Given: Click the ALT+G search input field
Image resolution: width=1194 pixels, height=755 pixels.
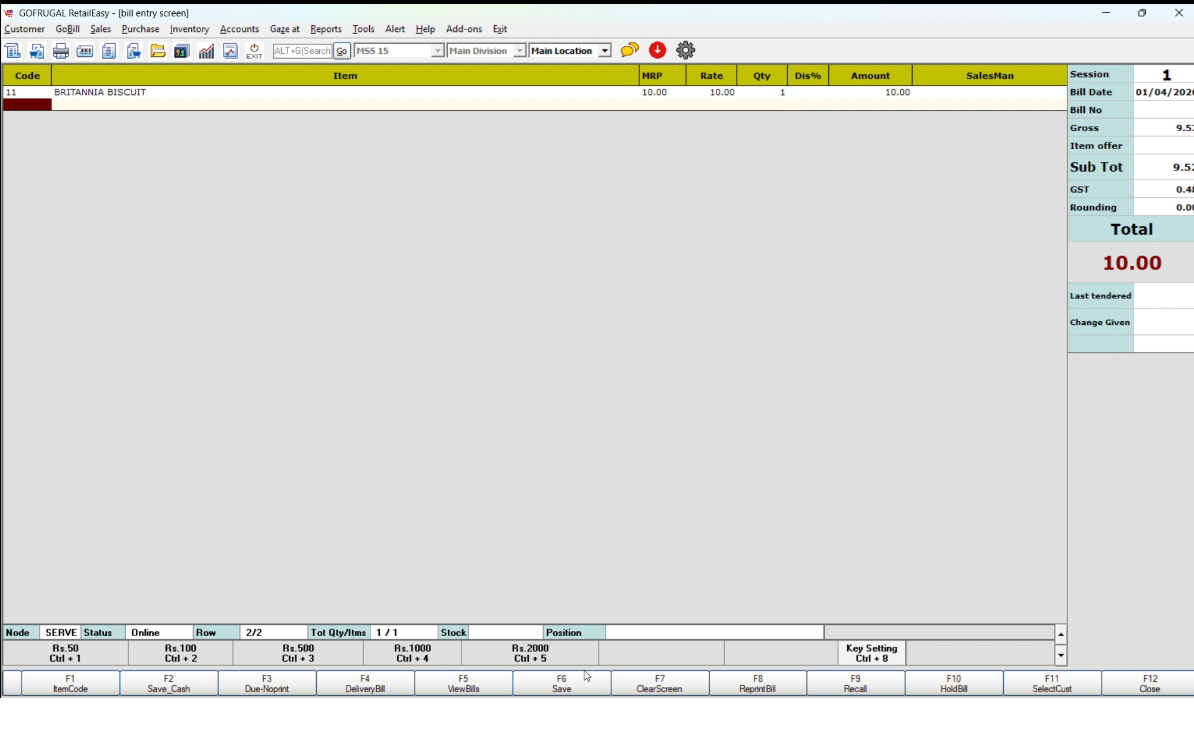Looking at the screenshot, I should [302, 51].
